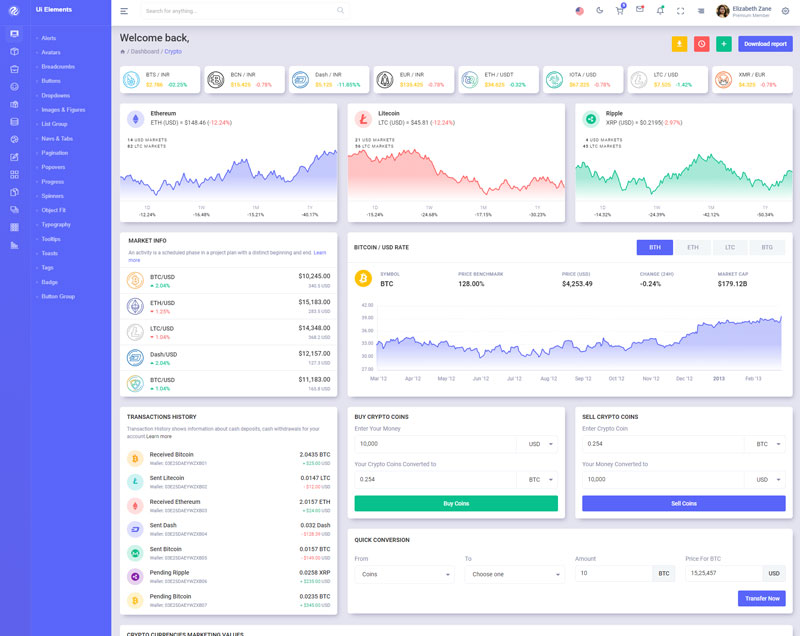800x636 pixels.
Task: Open the Coins dropdown in Quick Conversion
Action: (404, 574)
